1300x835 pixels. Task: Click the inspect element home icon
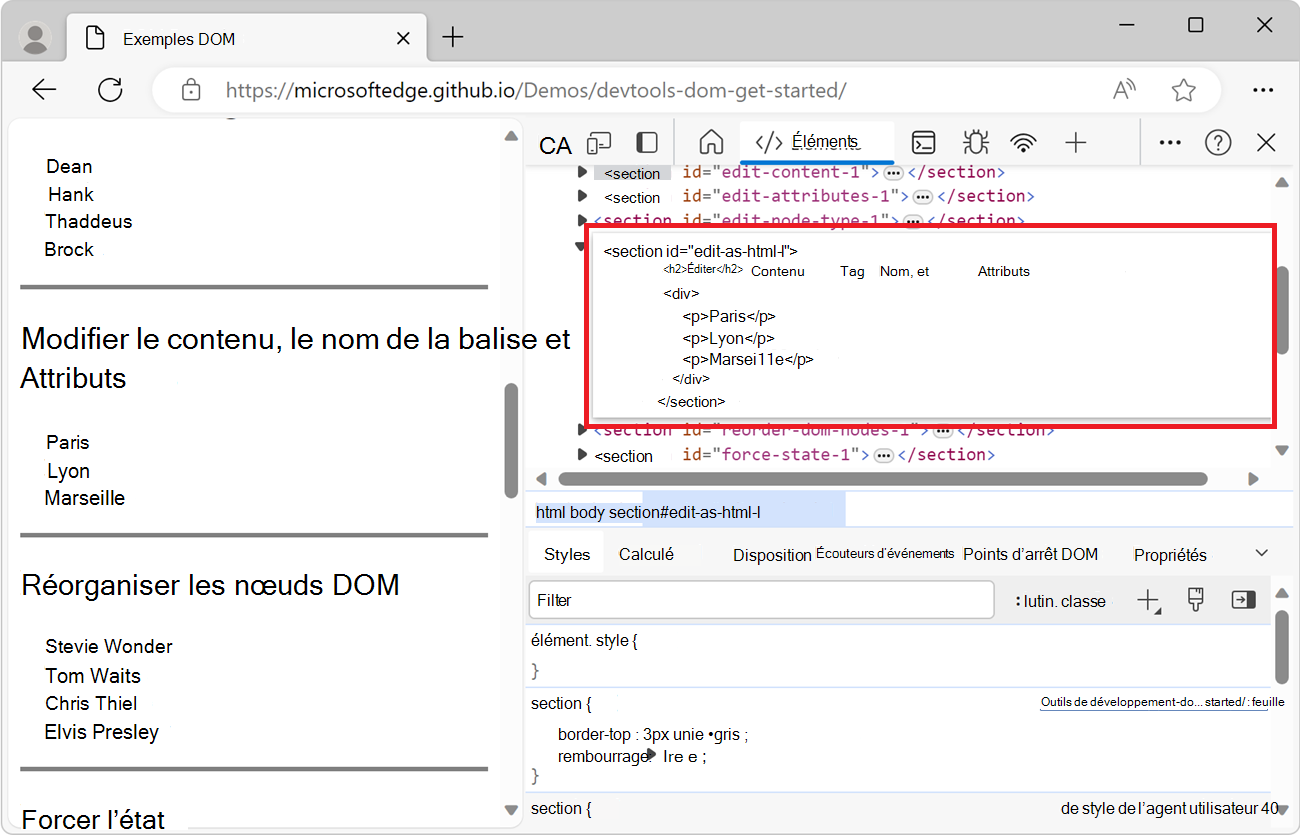point(710,143)
